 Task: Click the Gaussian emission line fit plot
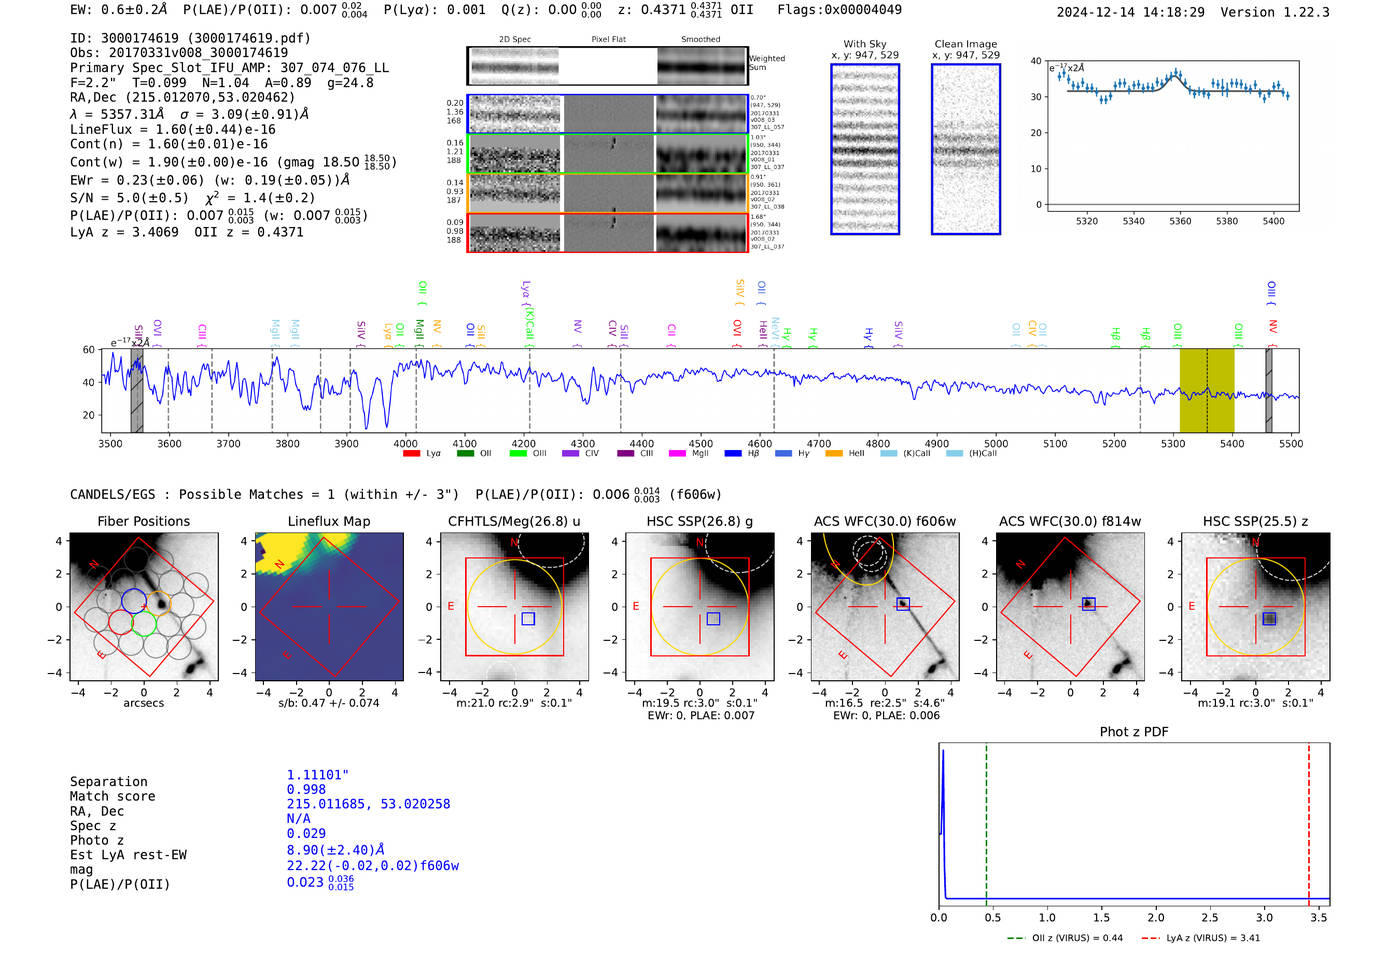click(x=1173, y=136)
